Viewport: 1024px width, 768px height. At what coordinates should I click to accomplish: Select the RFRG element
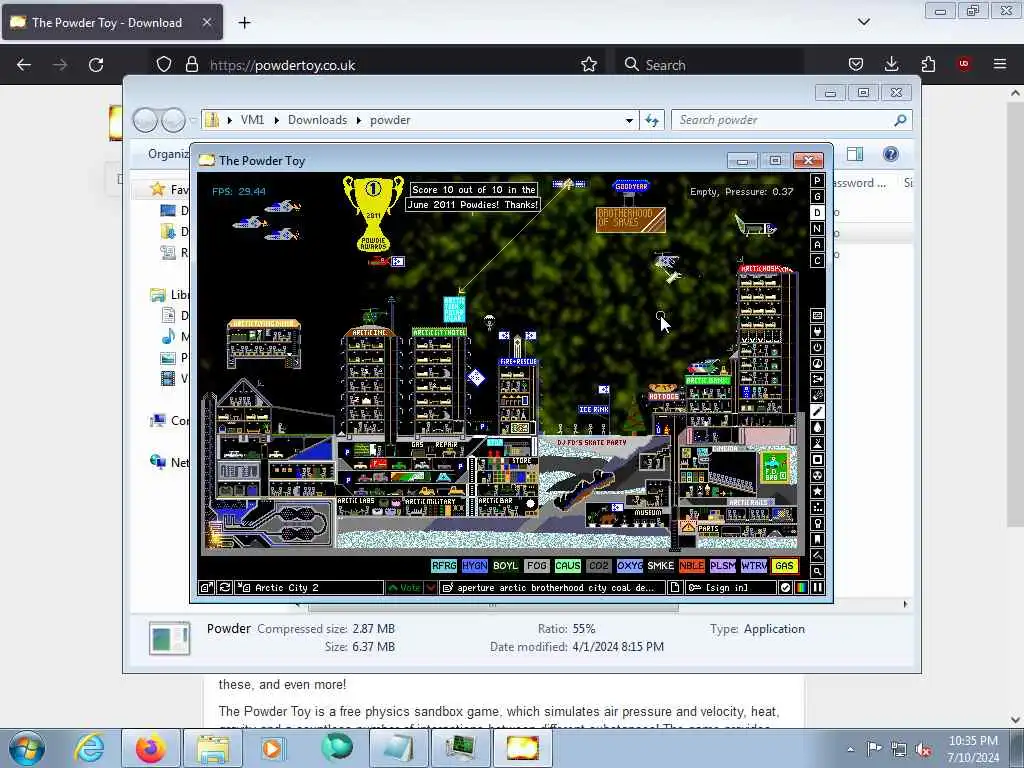tap(444, 566)
